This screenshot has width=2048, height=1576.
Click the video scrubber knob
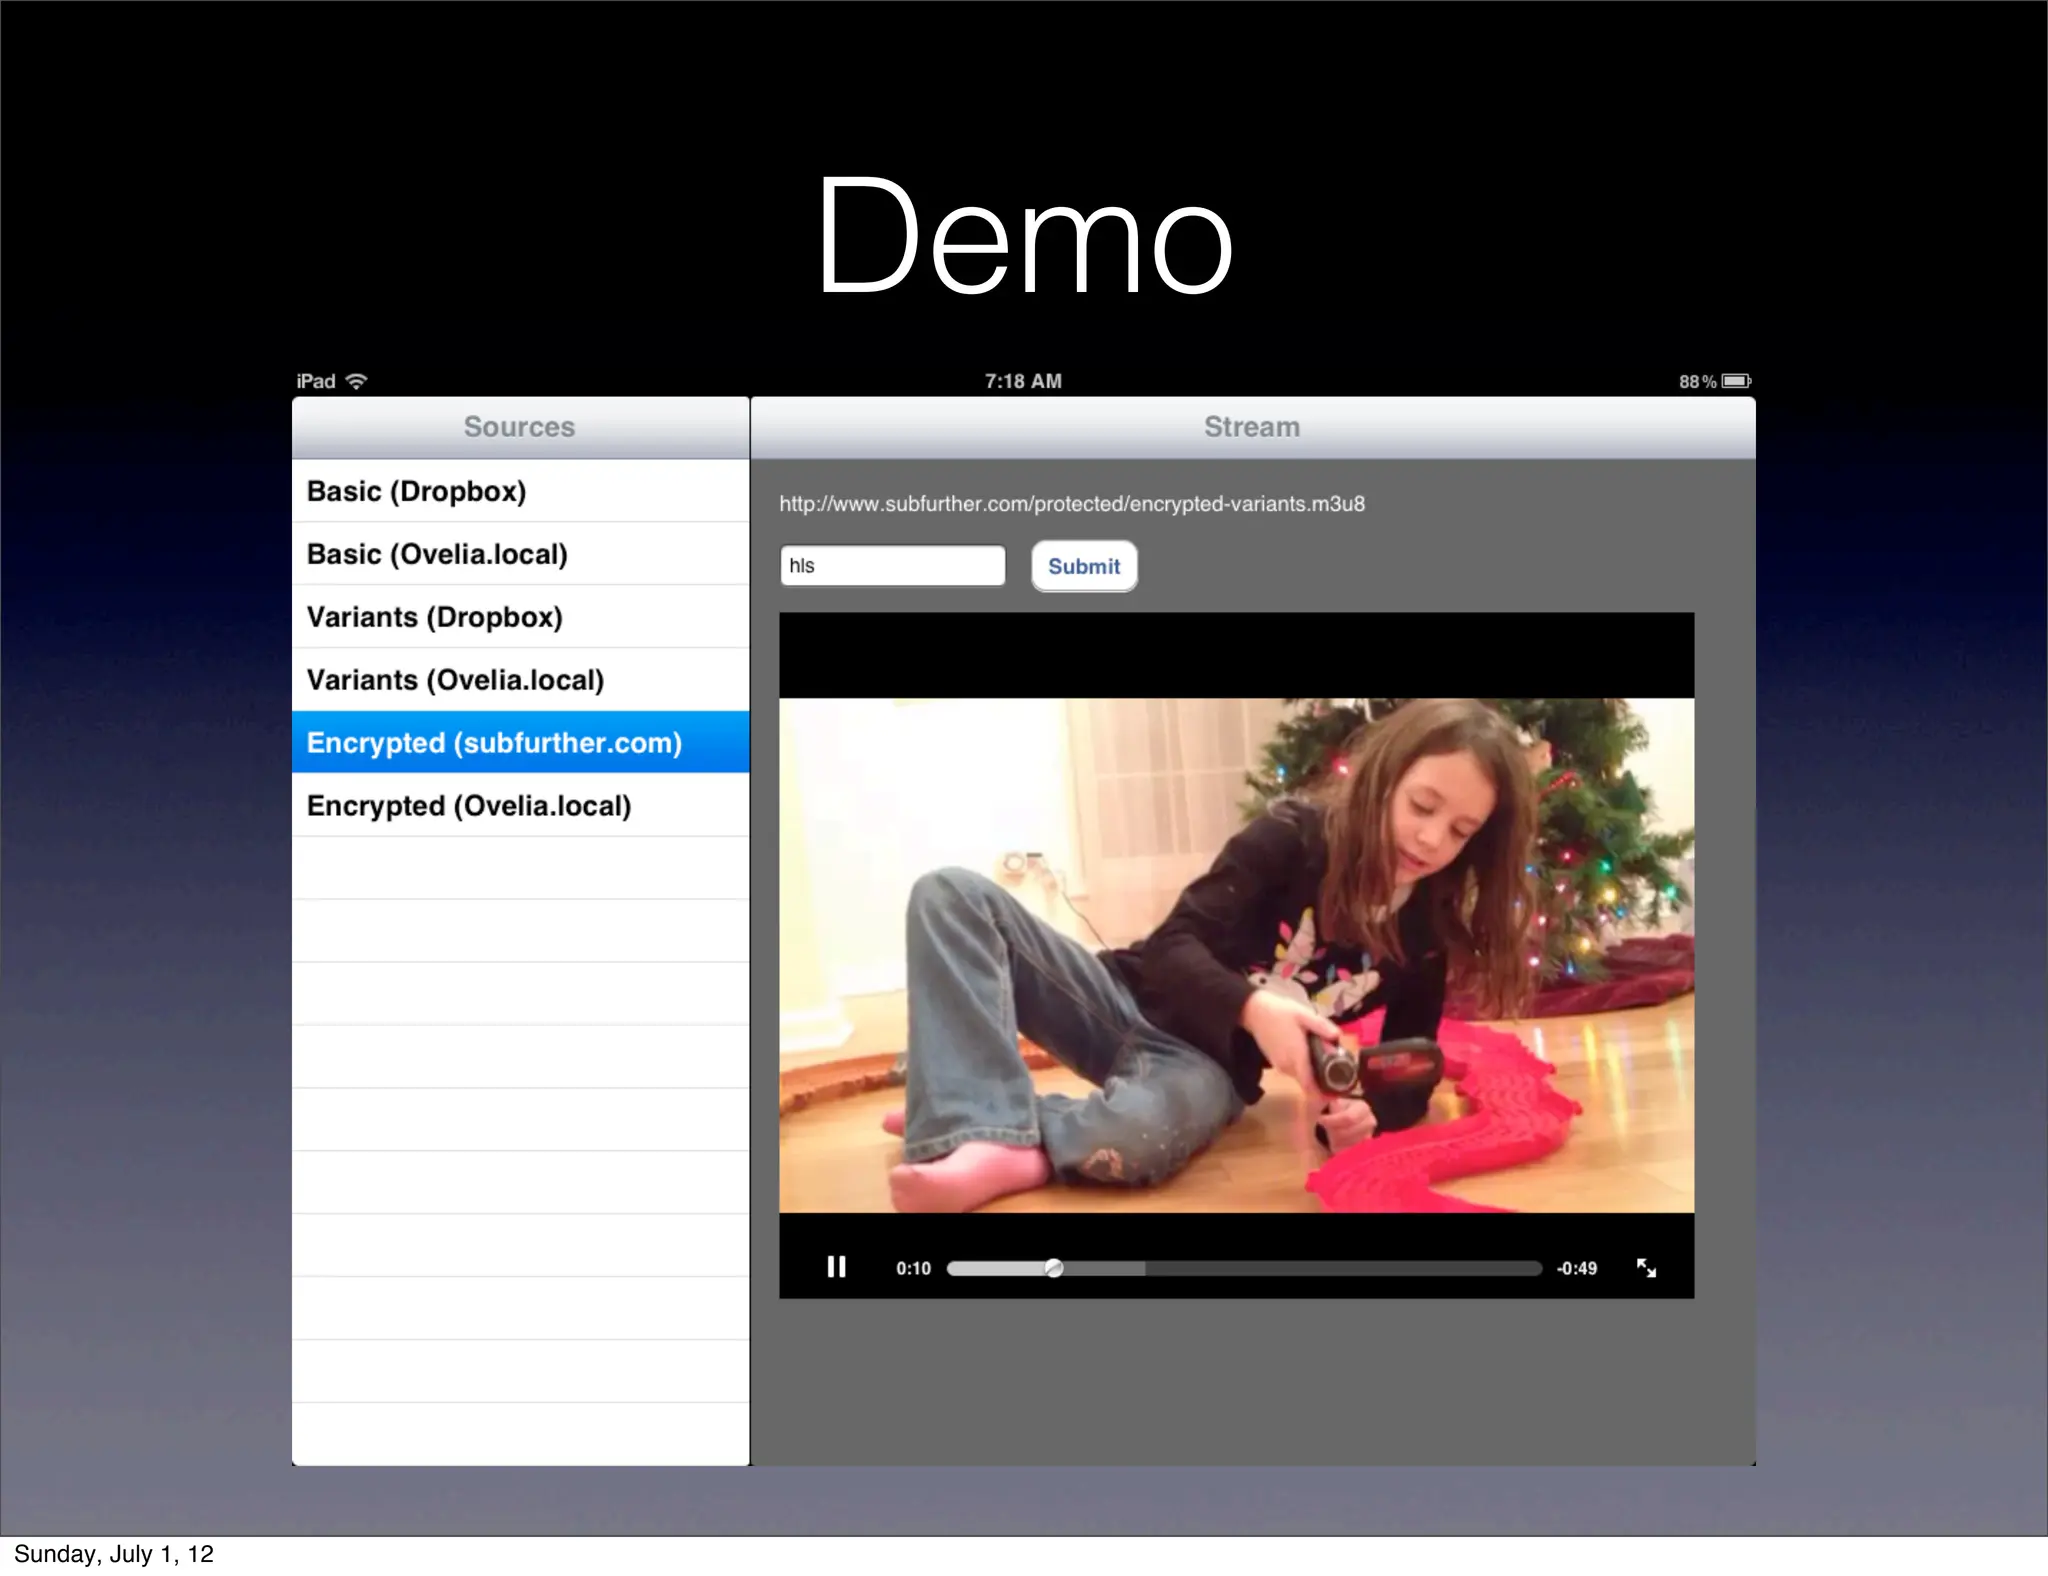(1054, 1268)
